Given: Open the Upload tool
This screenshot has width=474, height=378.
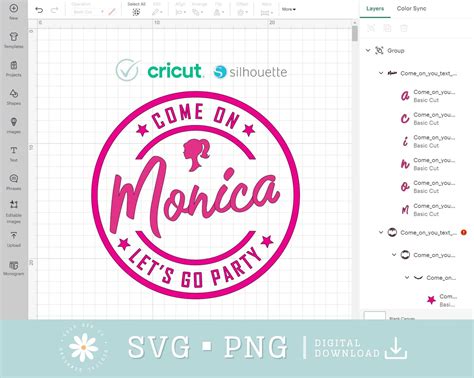Looking at the screenshot, I should [x=14, y=239].
